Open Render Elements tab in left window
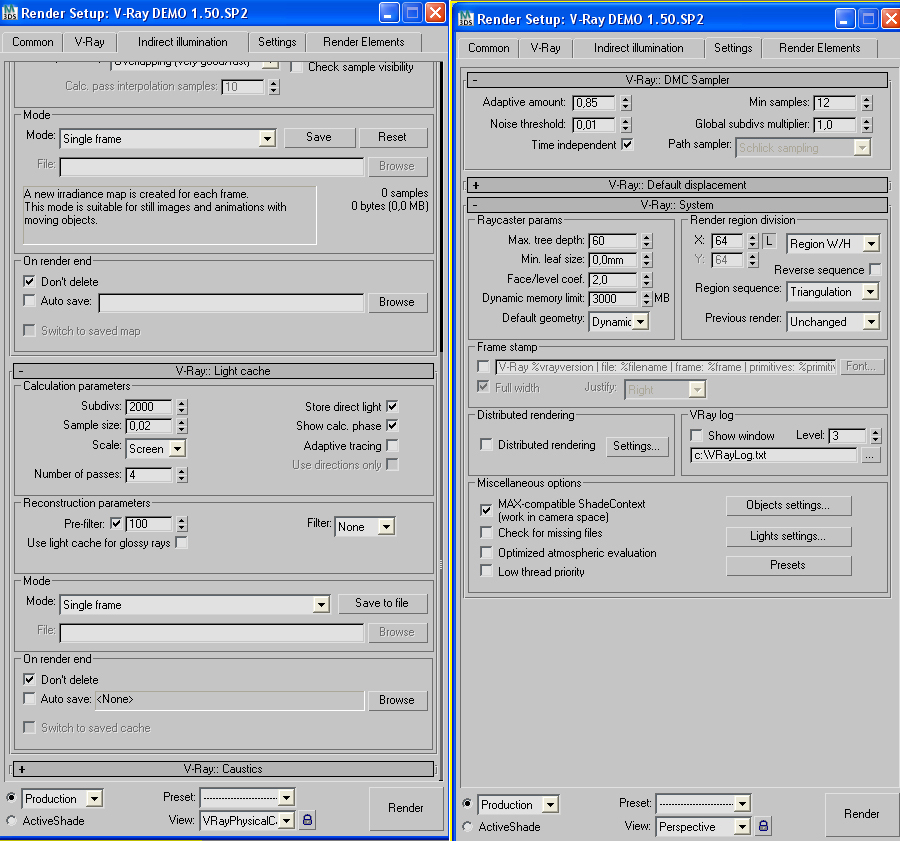Viewport: 900px width, 841px height. tap(363, 42)
